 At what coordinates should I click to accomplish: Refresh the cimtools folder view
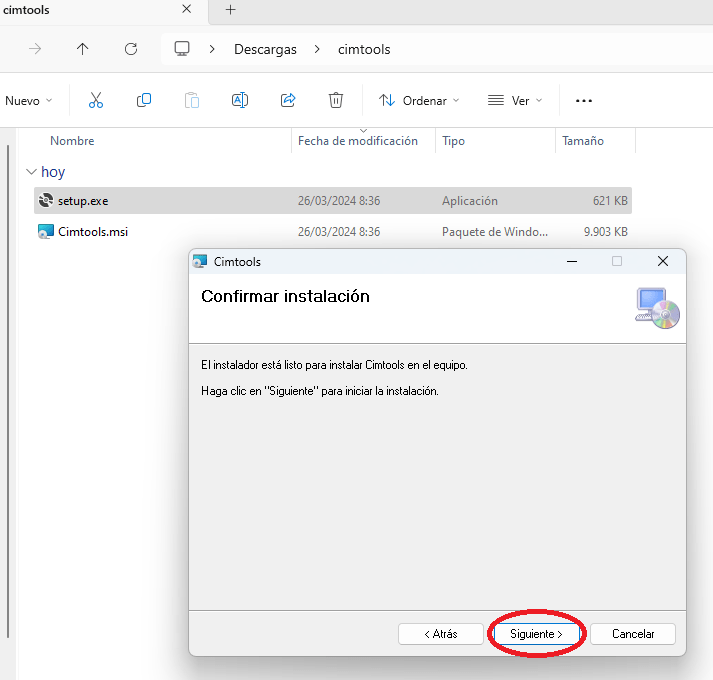coord(131,49)
